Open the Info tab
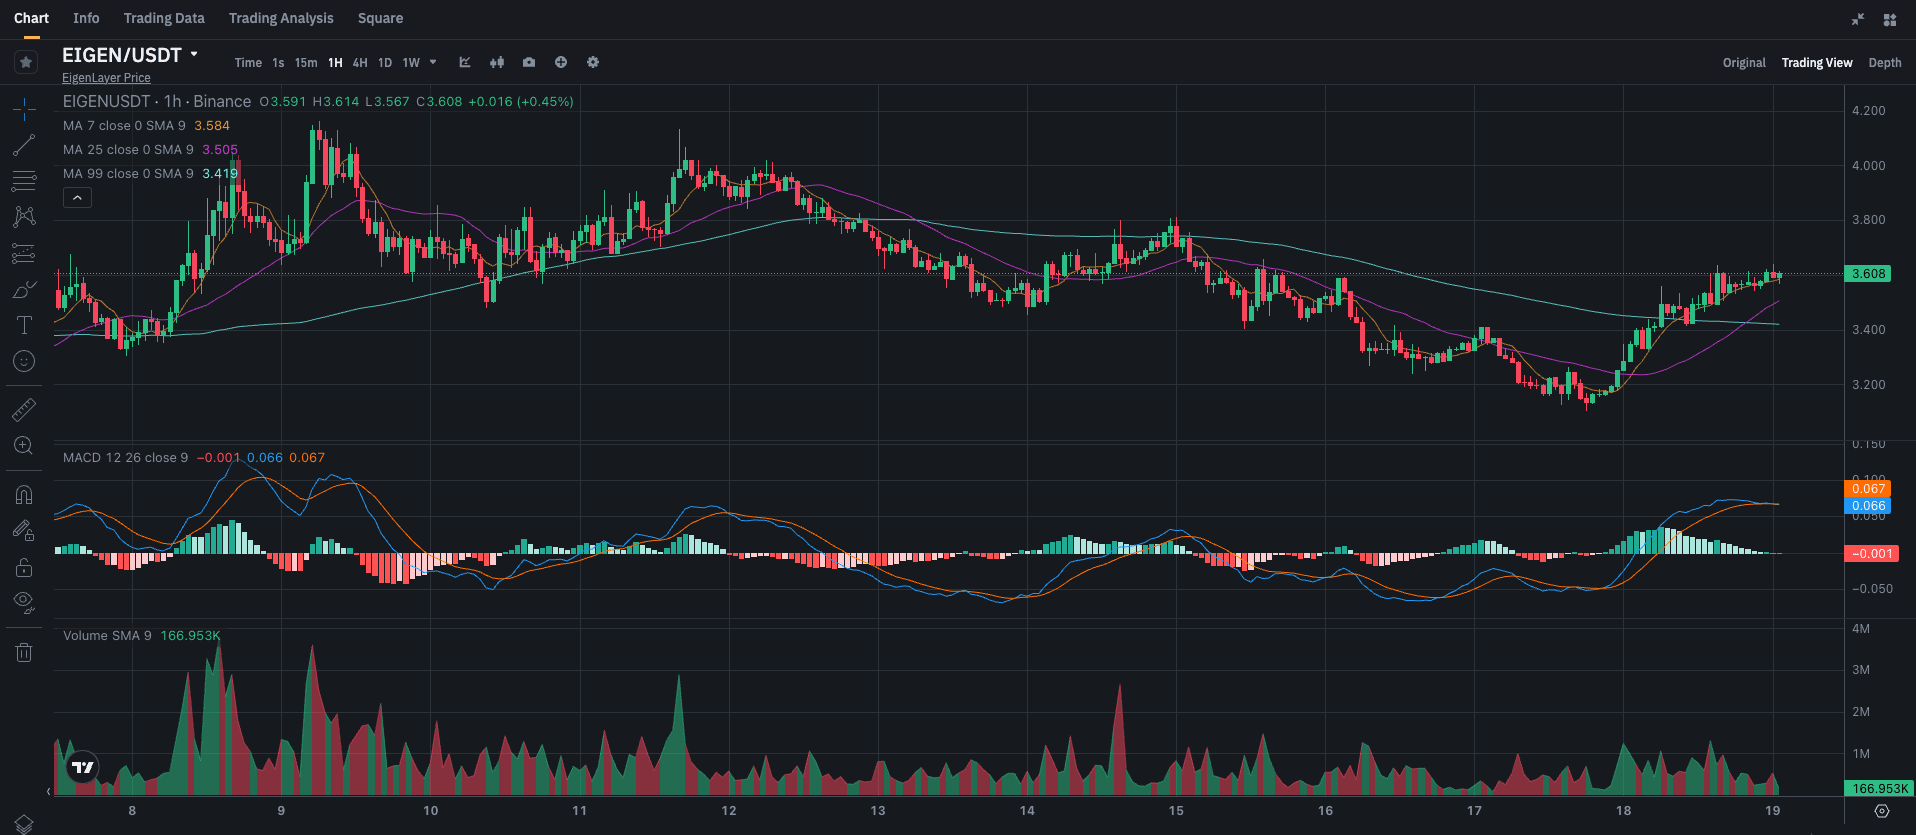 click(x=86, y=18)
